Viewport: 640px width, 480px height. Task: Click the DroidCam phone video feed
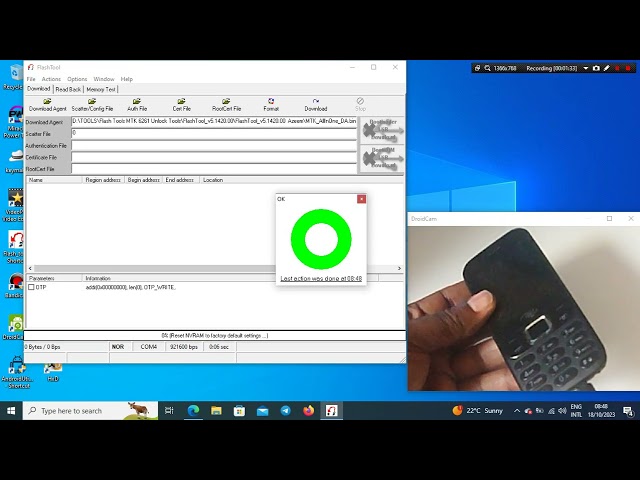point(524,309)
